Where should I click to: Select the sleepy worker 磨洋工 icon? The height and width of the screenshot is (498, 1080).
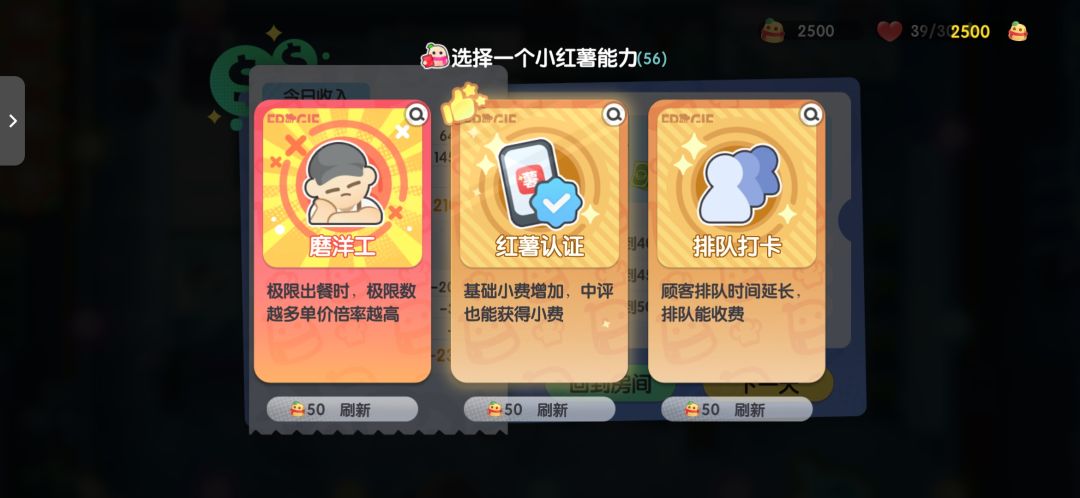click(x=342, y=183)
